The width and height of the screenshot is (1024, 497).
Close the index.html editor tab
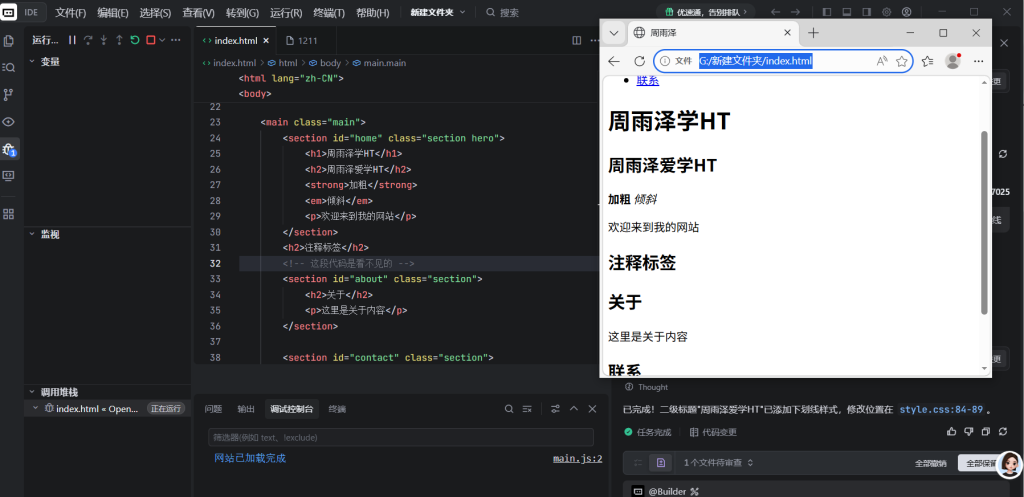pyautogui.click(x=266, y=40)
